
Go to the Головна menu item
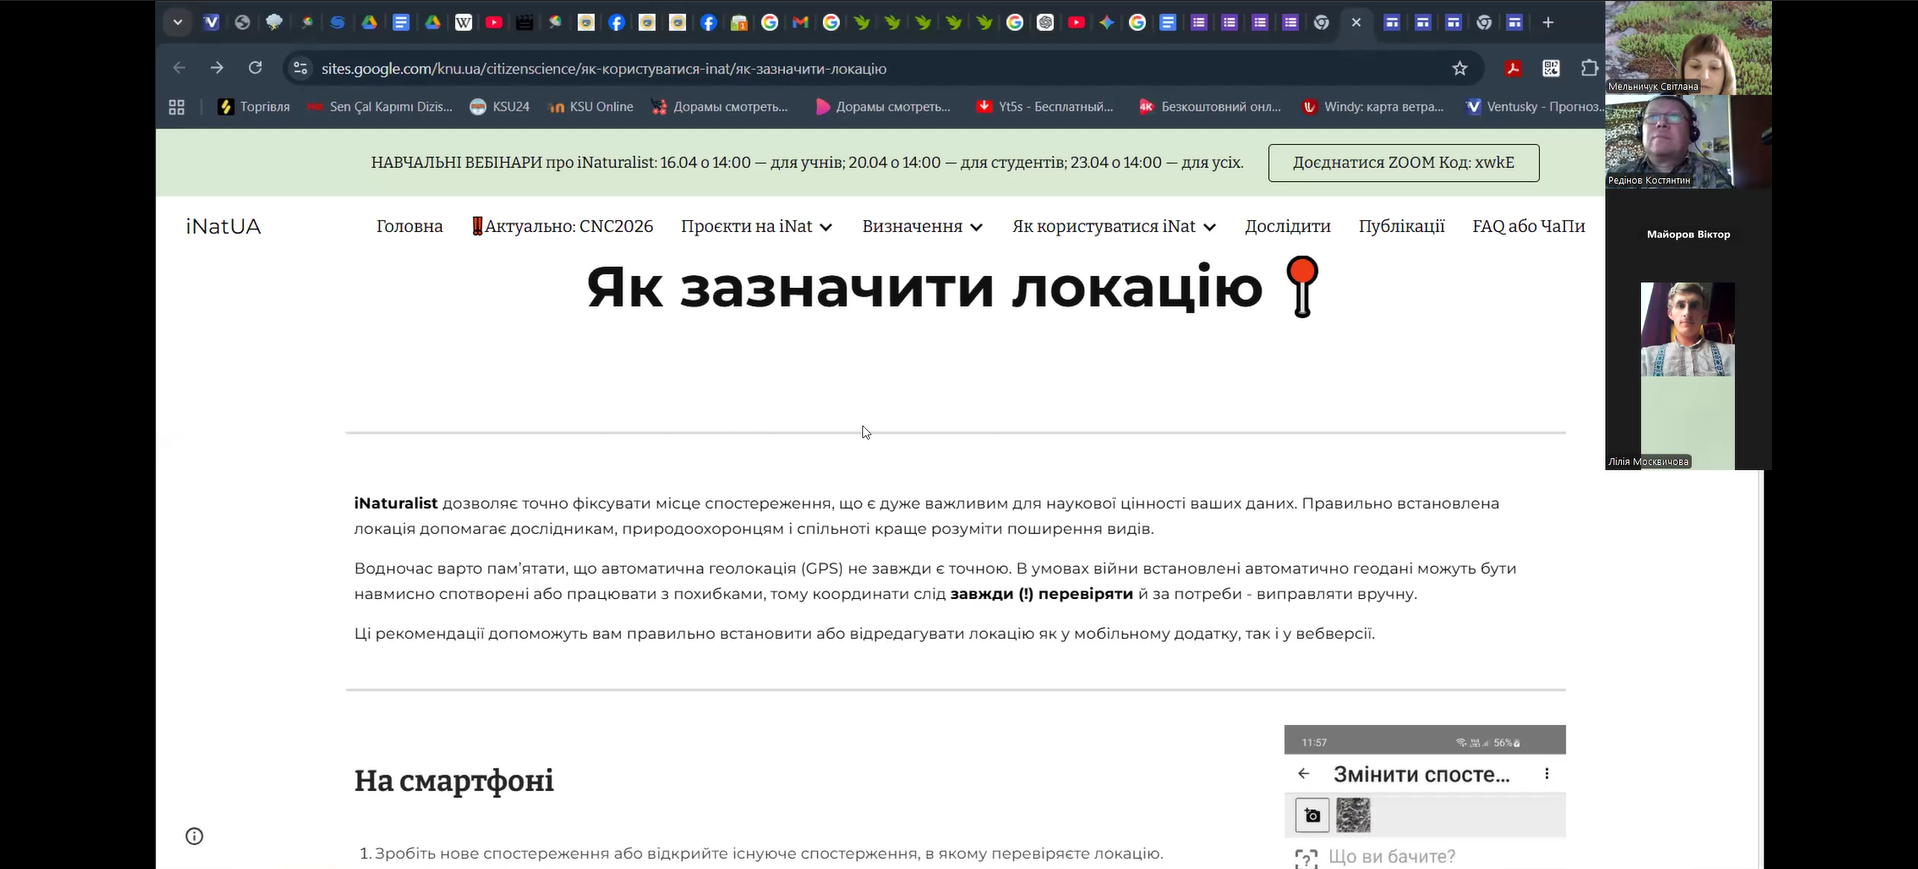tap(409, 226)
